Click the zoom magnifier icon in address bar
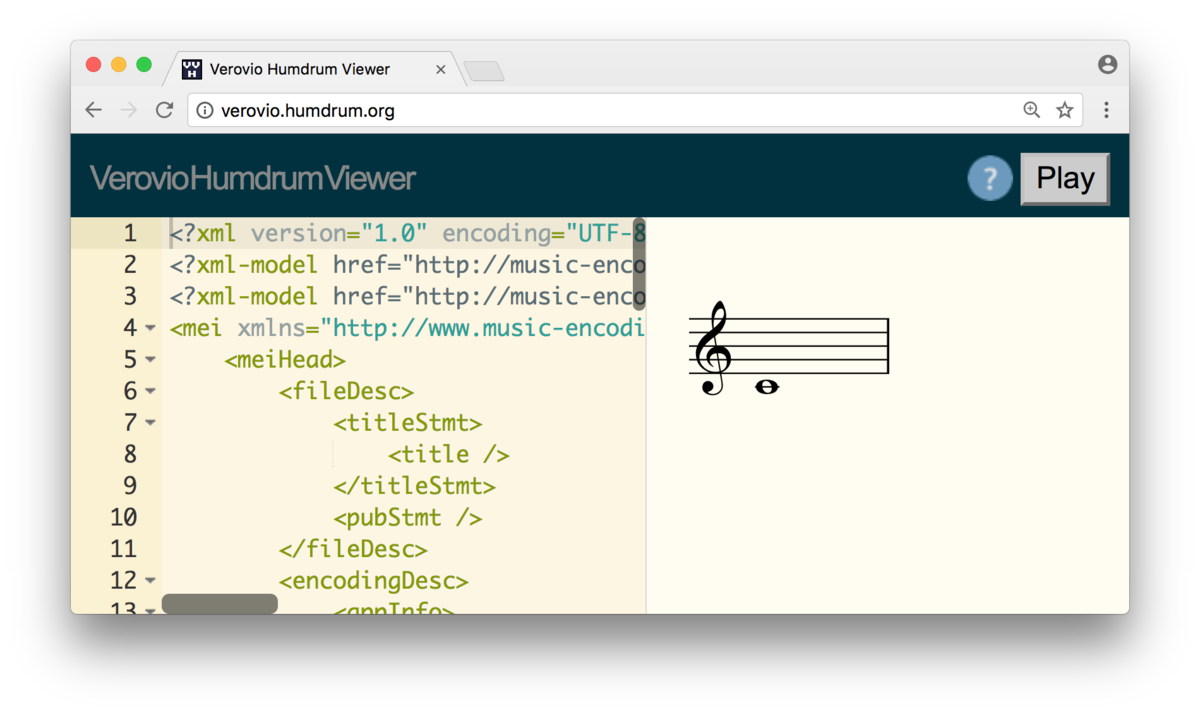Viewport: 1200px width, 715px height. click(x=1032, y=110)
